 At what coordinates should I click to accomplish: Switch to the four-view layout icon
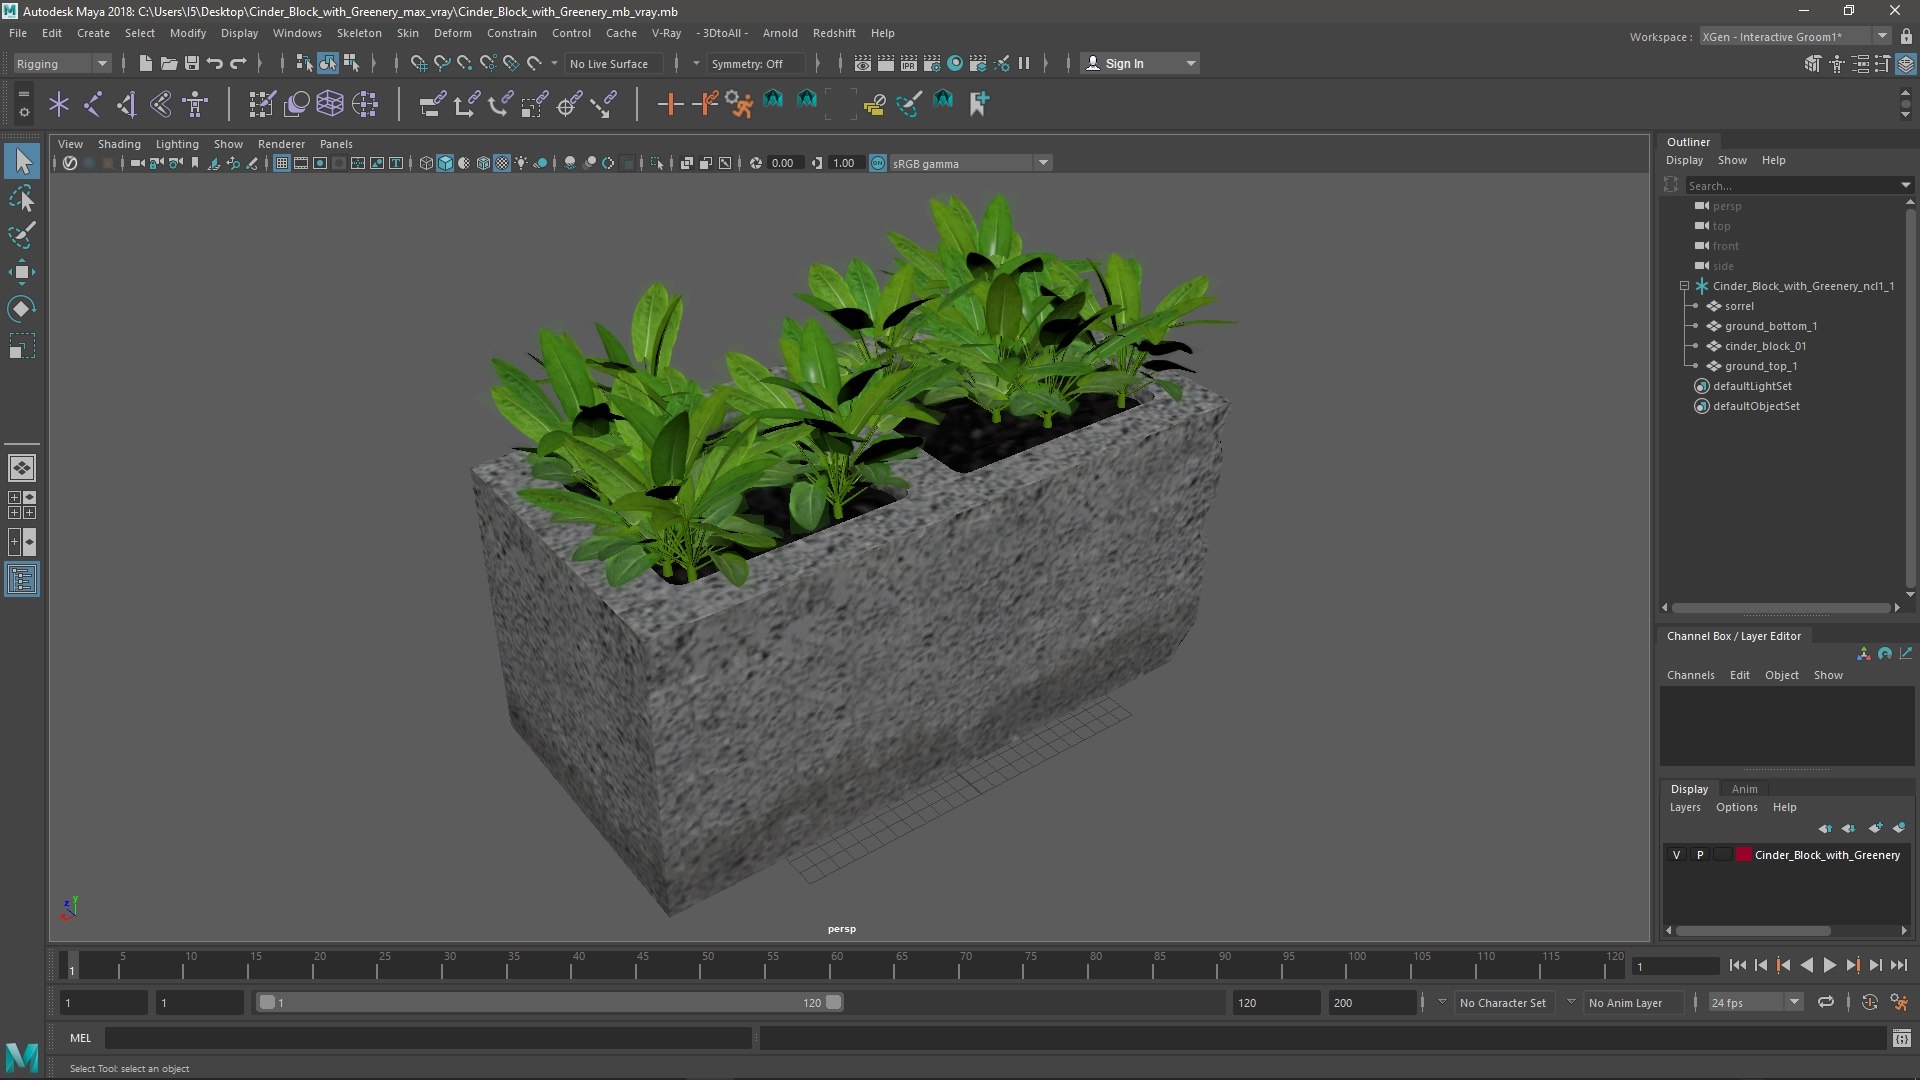(x=22, y=505)
